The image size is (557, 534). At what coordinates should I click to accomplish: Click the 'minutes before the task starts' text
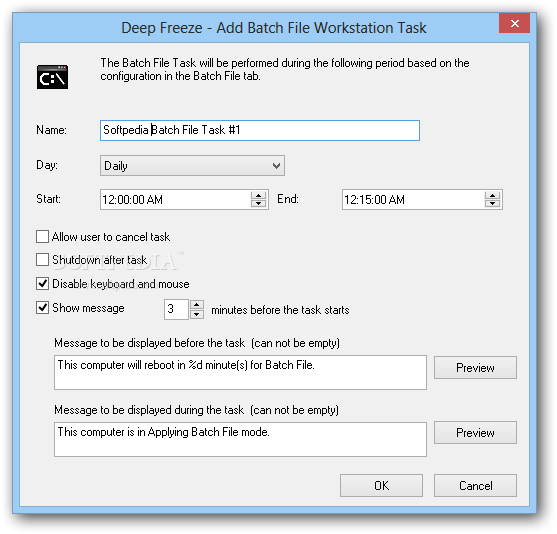point(280,310)
